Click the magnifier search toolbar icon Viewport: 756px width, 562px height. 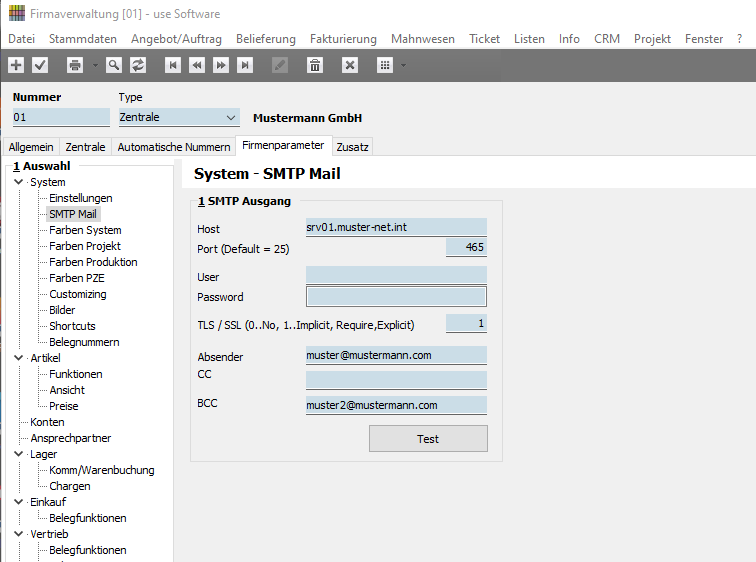[x=113, y=65]
